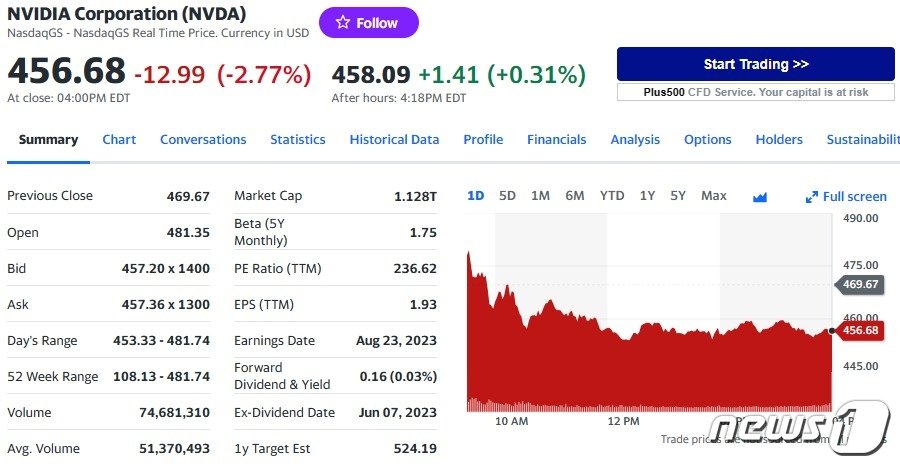Open the Holders tab

[779, 140]
